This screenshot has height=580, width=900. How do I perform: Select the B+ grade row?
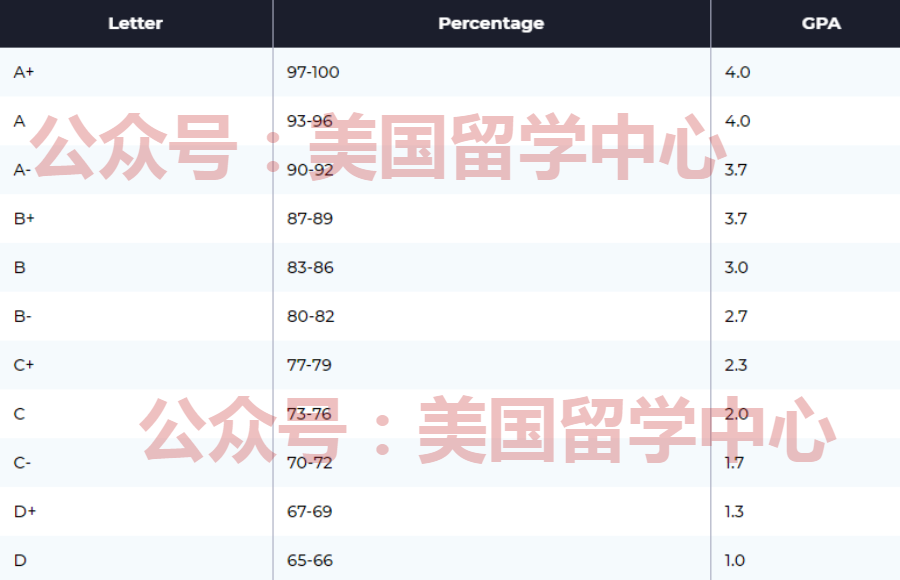[x=22, y=218]
